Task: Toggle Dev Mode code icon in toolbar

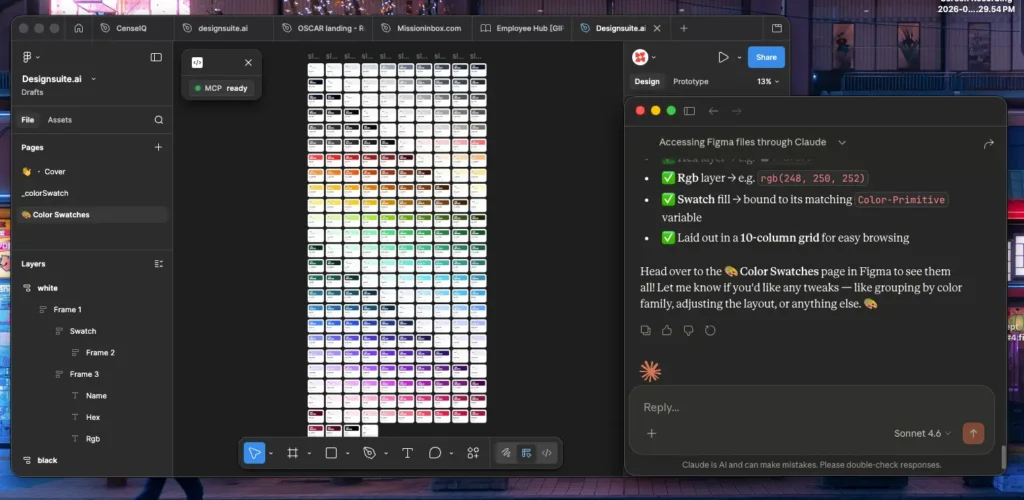Action: (x=546, y=453)
